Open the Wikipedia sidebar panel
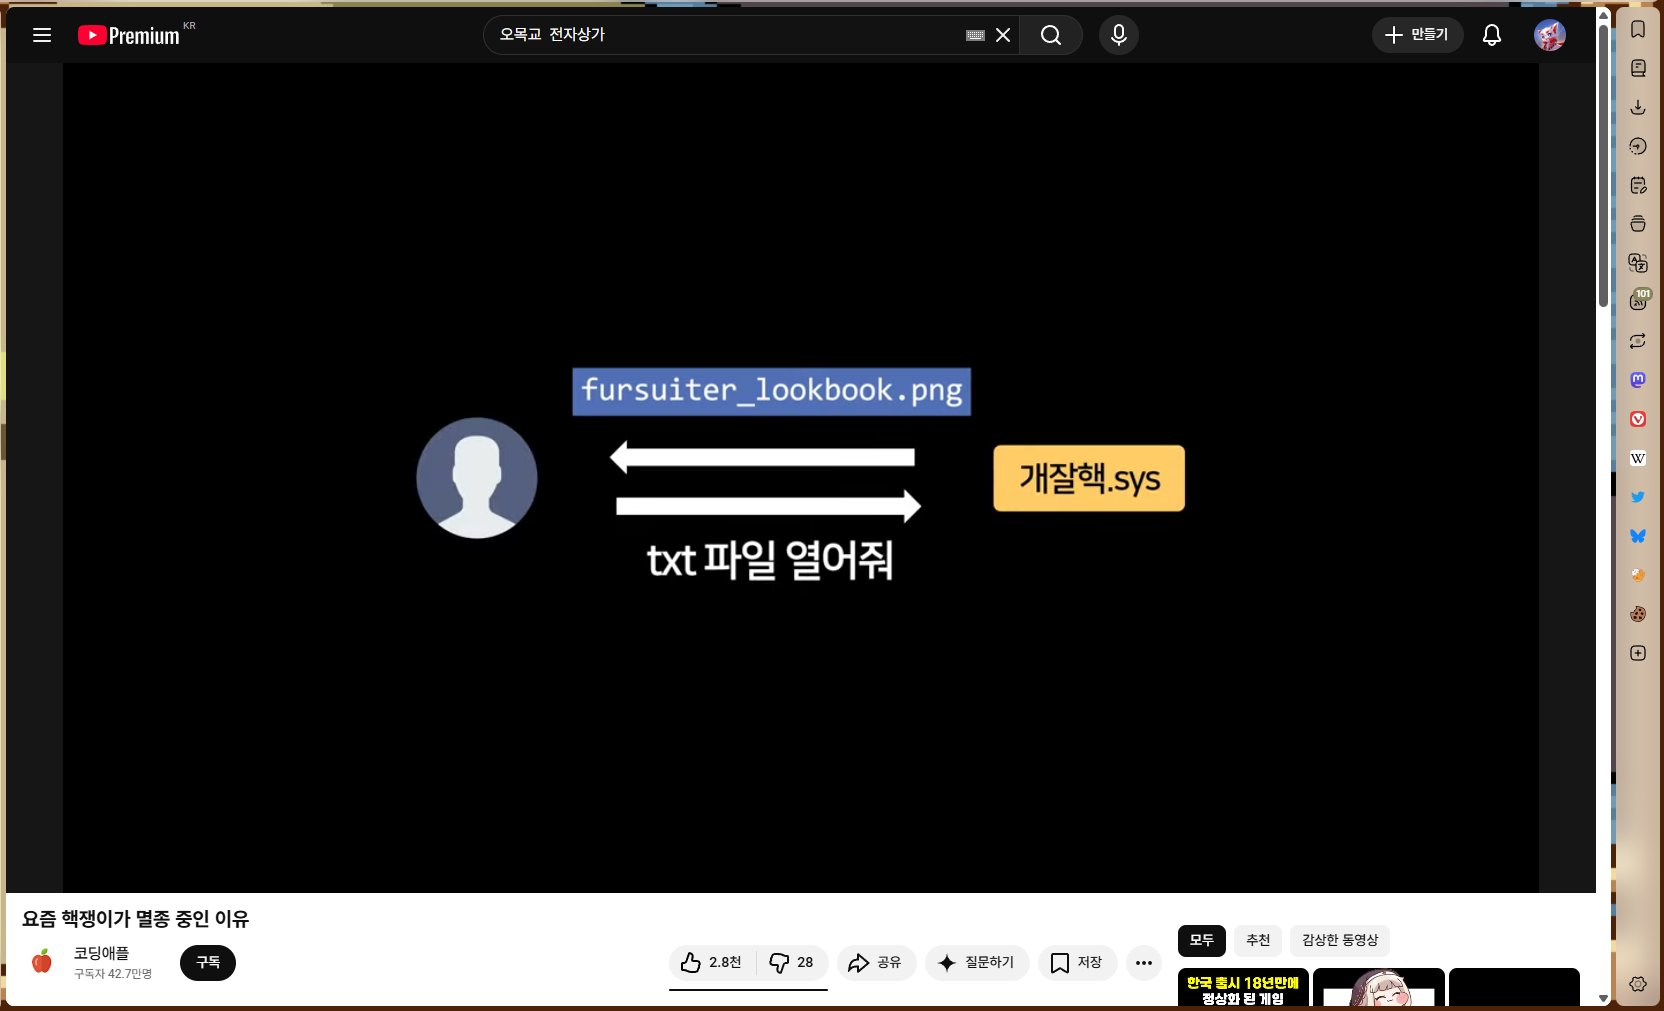 pyautogui.click(x=1637, y=458)
